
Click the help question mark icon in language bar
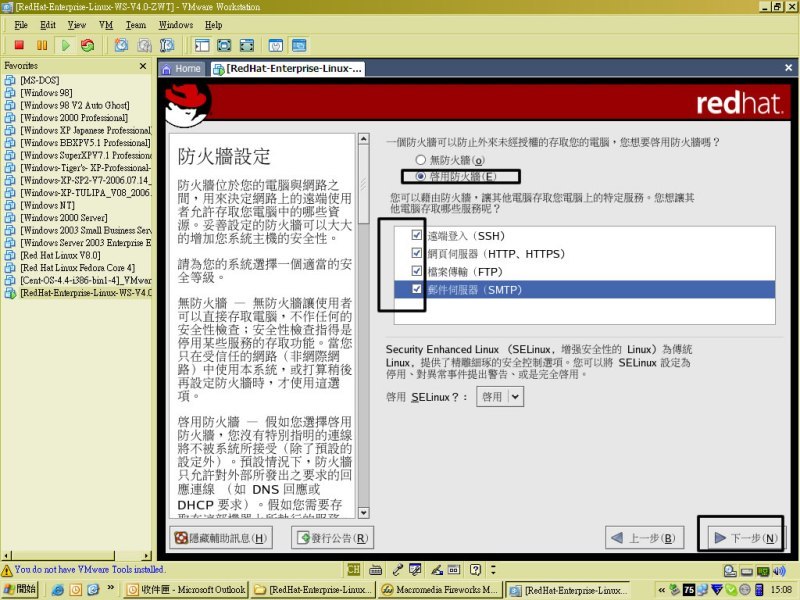(x=476, y=569)
